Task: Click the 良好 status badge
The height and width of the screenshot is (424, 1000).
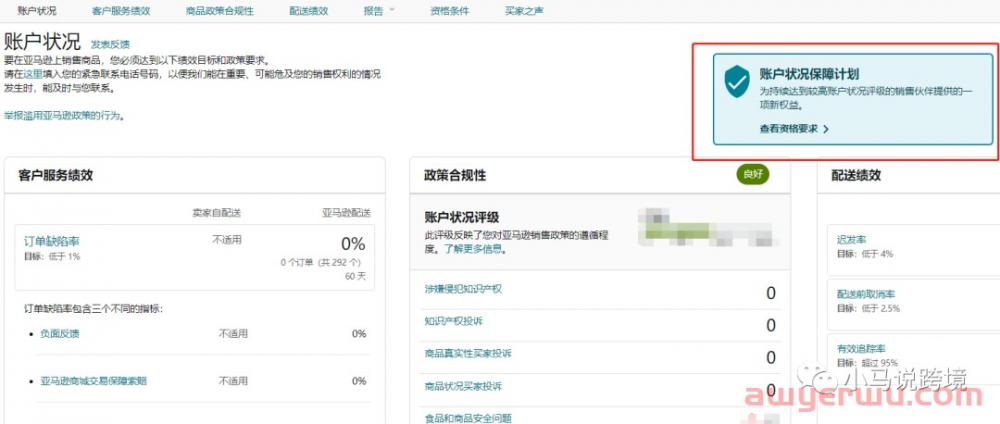Action: tap(753, 175)
